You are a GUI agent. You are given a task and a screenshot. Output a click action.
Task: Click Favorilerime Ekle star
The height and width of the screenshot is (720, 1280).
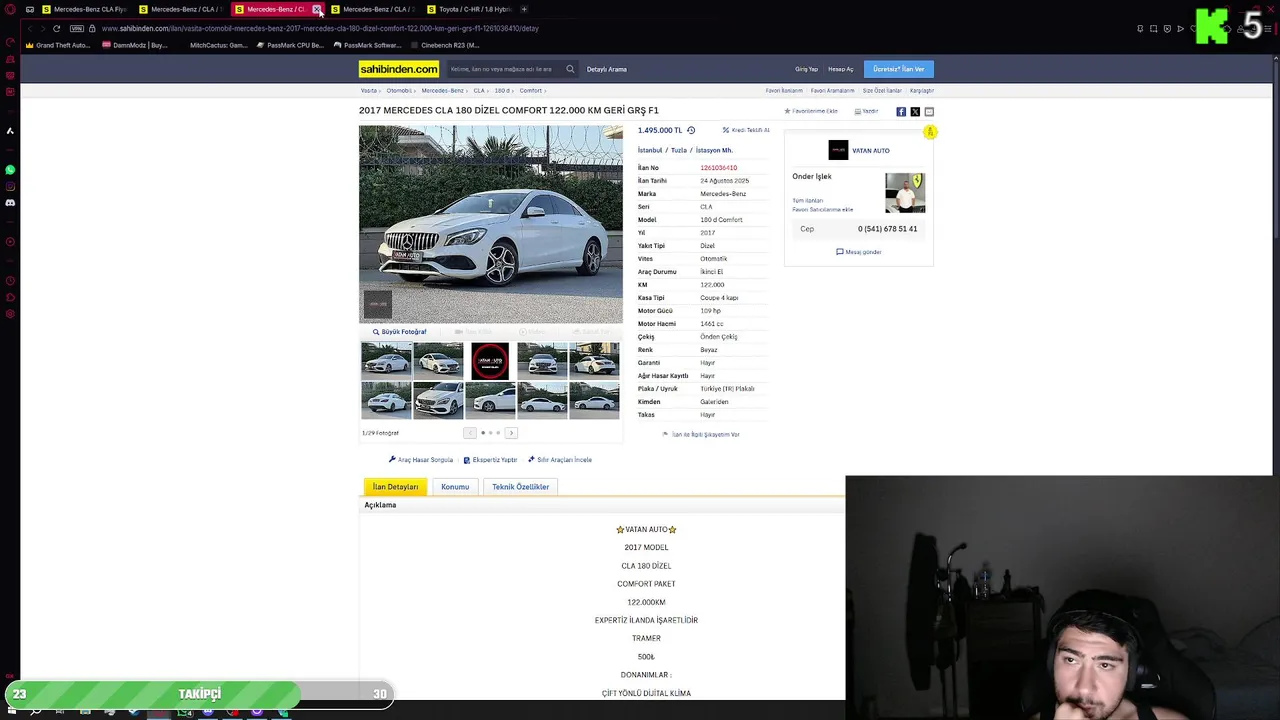811,111
